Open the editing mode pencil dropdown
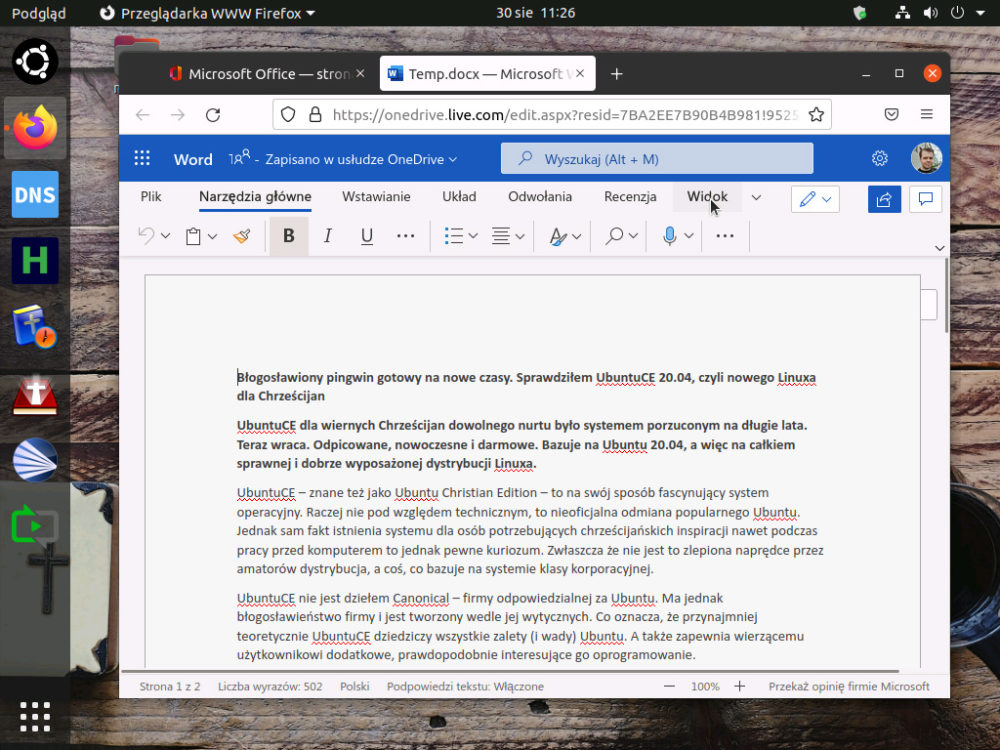The image size is (1000, 750). (815, 200)
